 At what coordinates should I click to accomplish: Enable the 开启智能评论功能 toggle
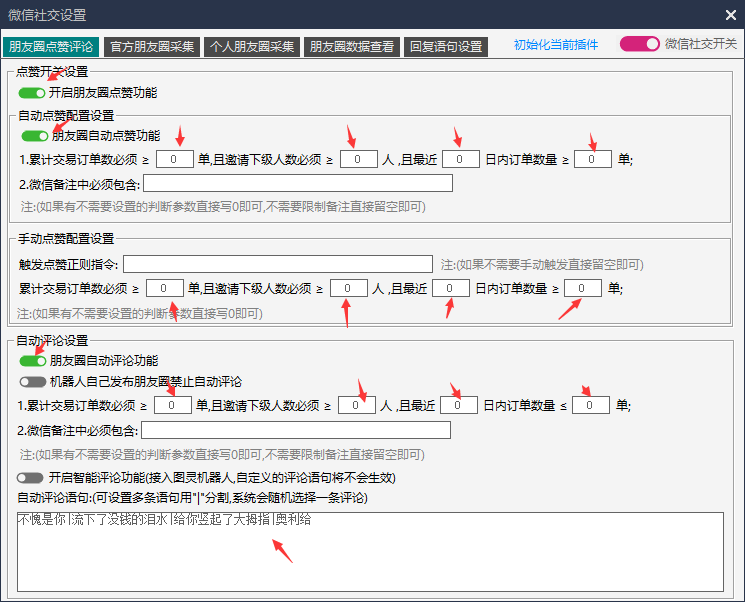30,478
